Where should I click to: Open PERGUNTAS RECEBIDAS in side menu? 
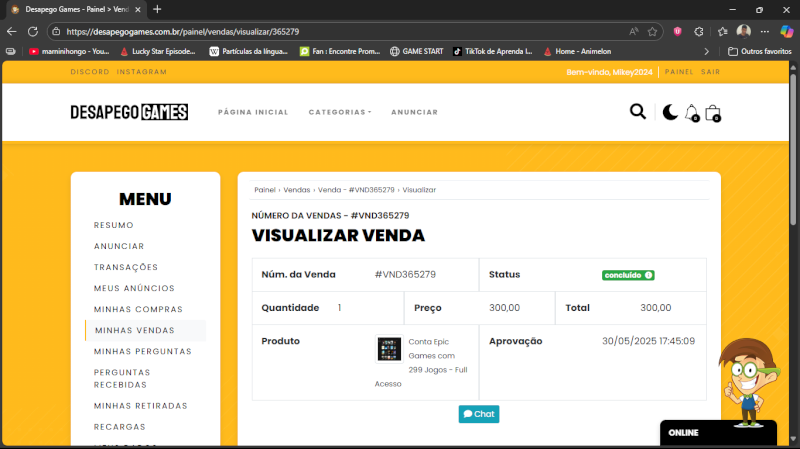point(122,379)
